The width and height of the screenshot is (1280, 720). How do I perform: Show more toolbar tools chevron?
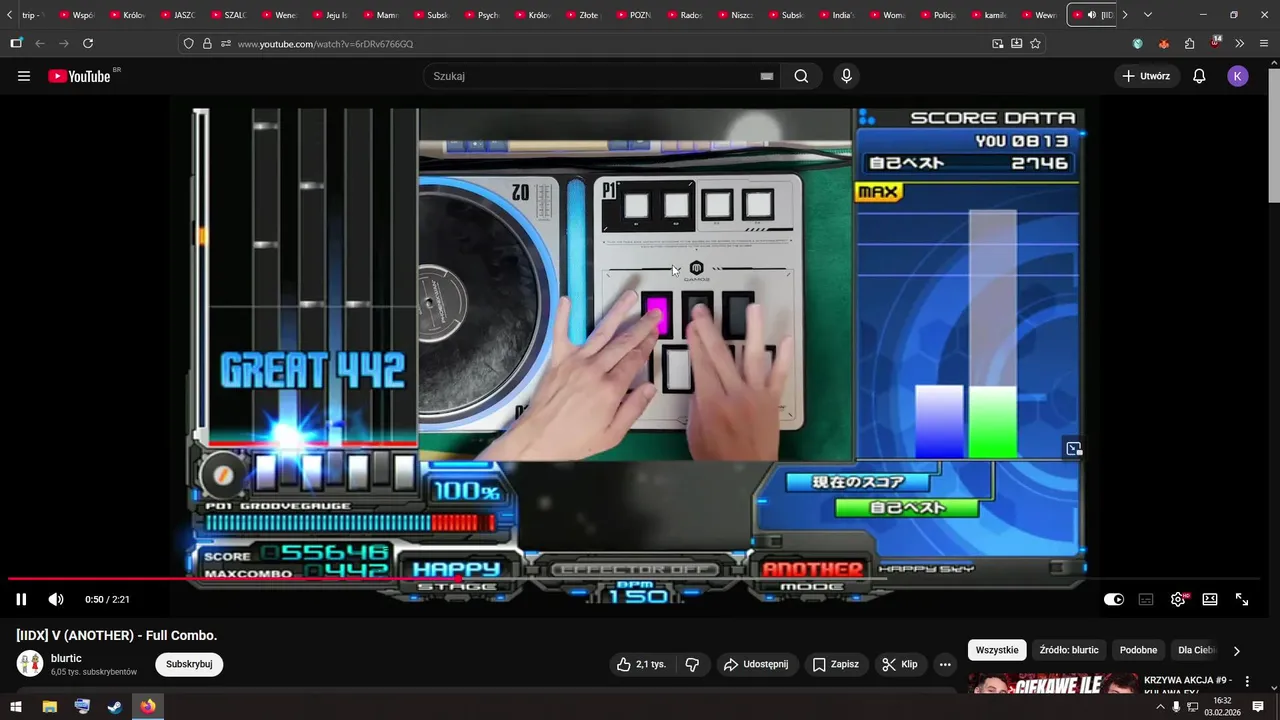(1239, 43)
